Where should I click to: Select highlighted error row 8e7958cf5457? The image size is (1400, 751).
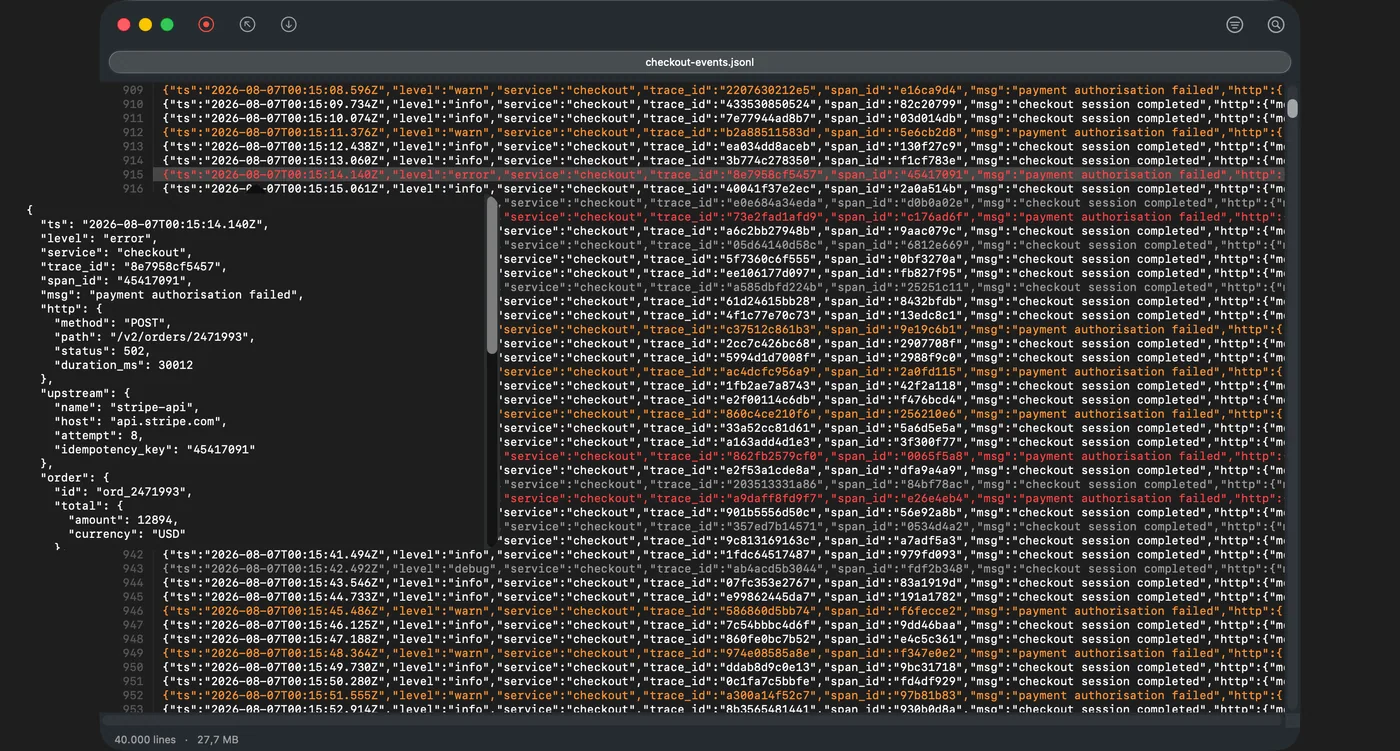tap(721, 174)
